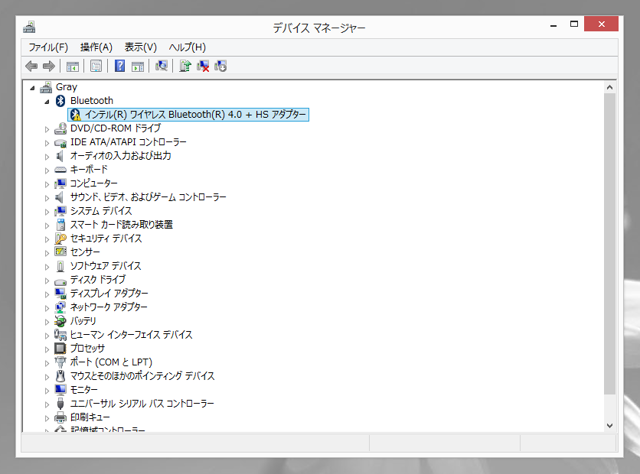Close the デバイス マネージャー window
The image size is (640, 474).
point(601,24)
